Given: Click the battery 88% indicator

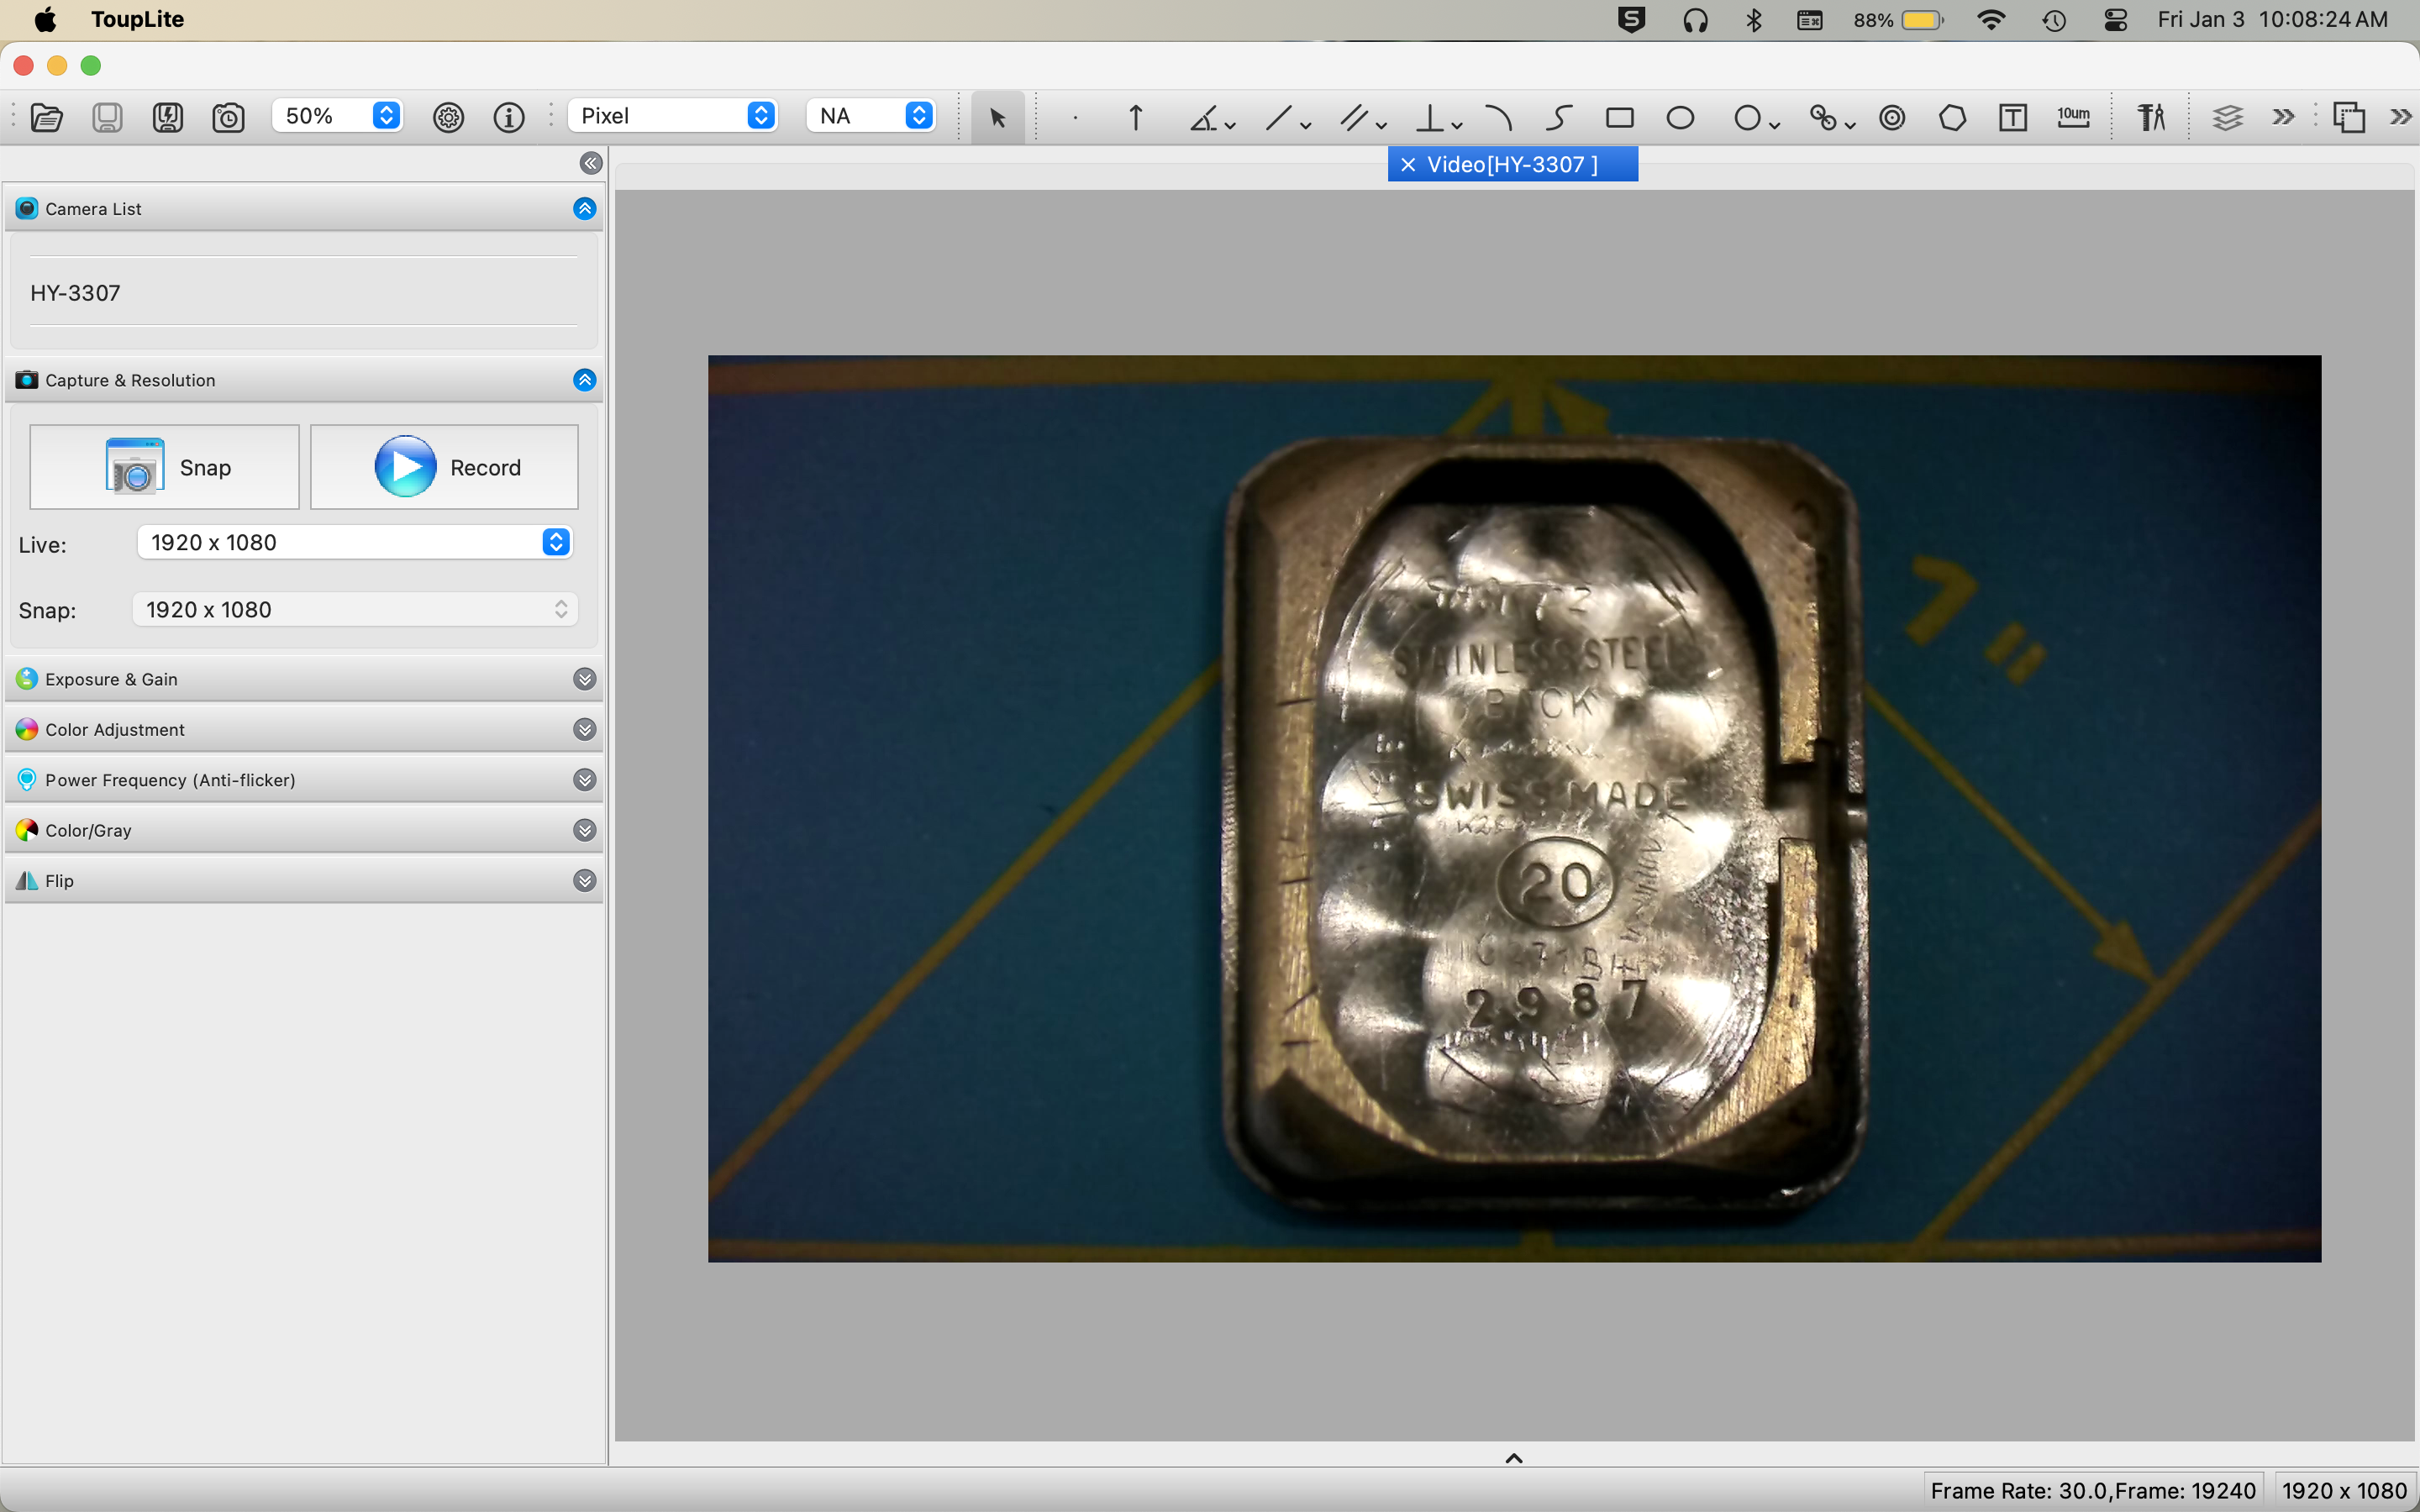Looking at the screenshot, I should (1898, 20).
